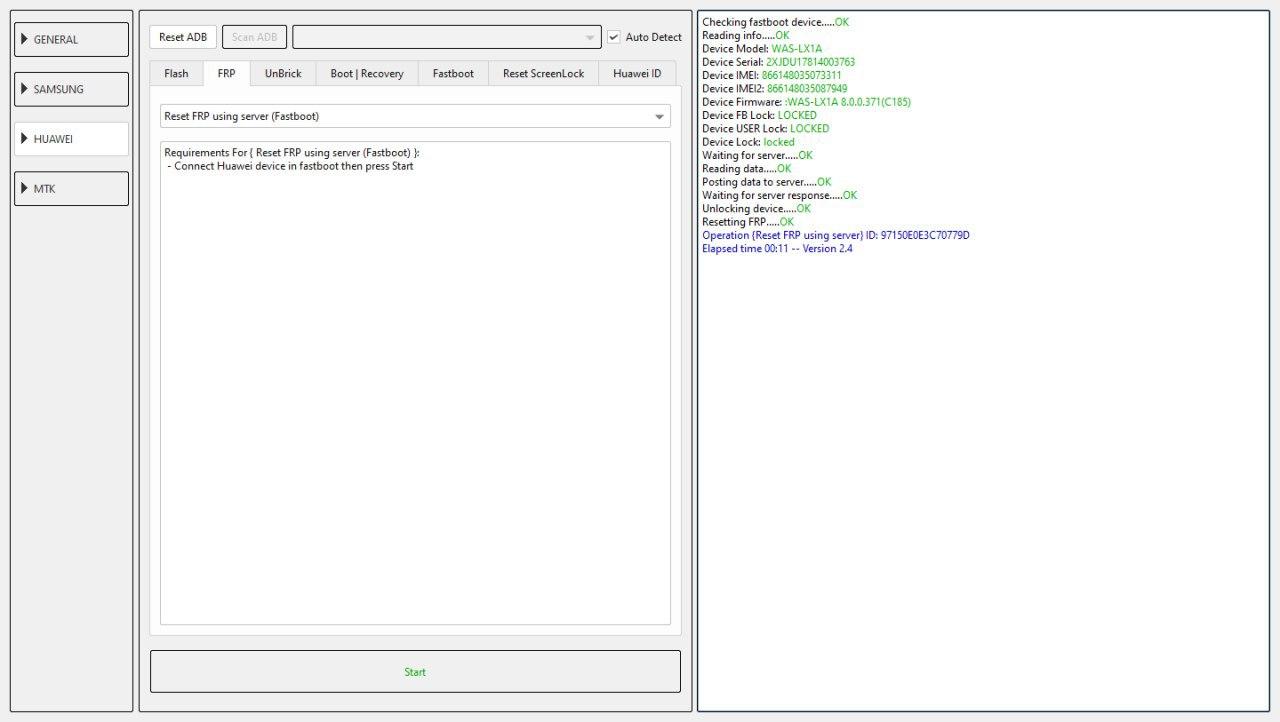
Task: Expand the SAMSUNG sidebar section
Action: [71, 89]
